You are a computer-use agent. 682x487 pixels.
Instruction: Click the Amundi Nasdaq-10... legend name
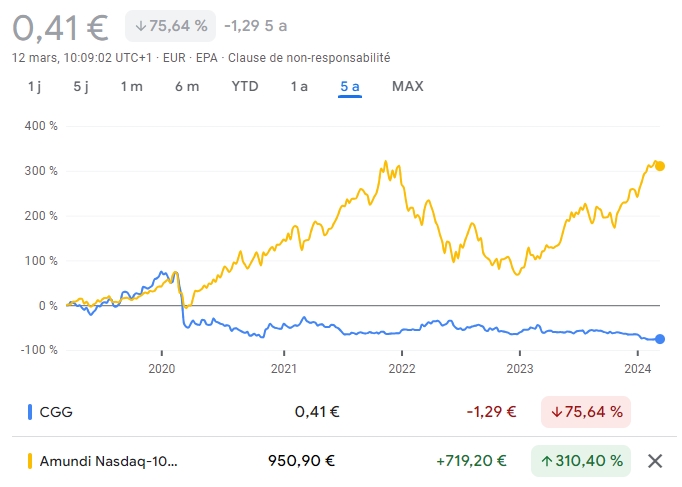click(x=109, y=461)
